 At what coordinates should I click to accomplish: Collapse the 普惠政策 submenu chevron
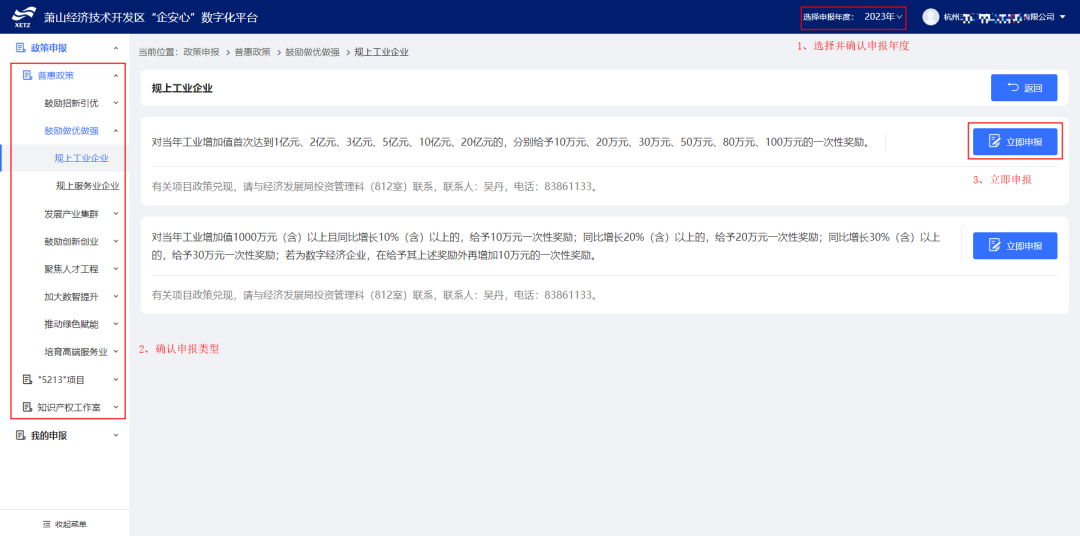[116, 75]
